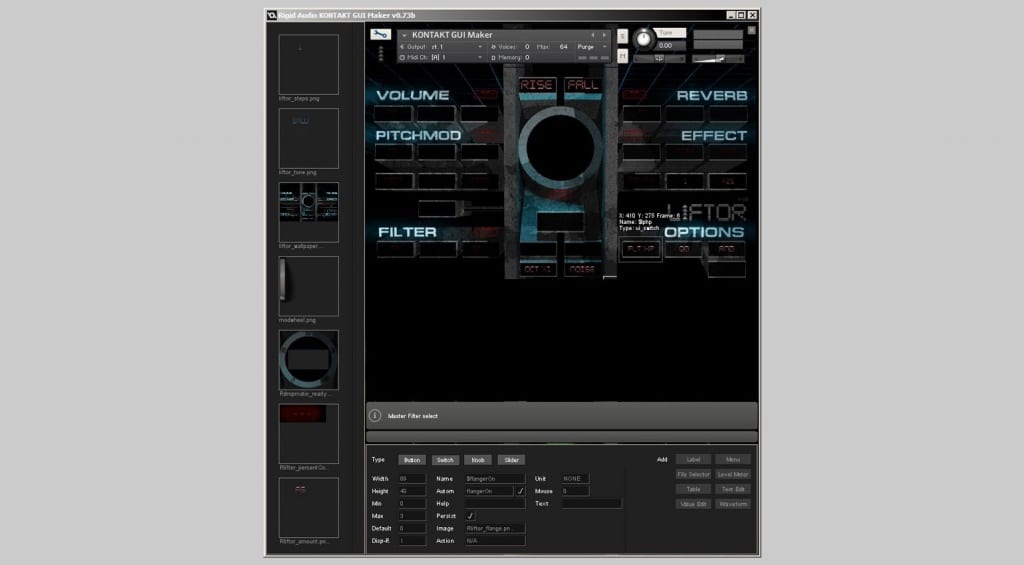
Task: Add a Text Edit control
Action: 733,489
